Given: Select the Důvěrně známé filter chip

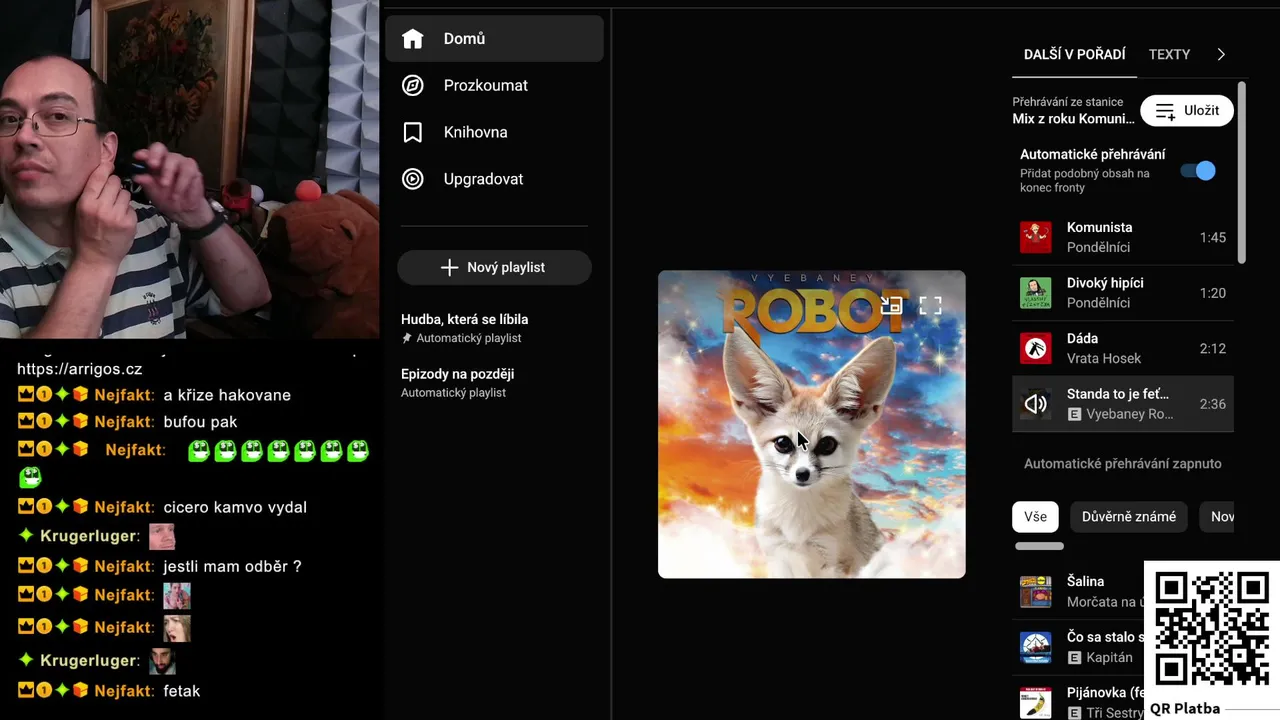Looking at the screenshot, I should pyautogui.click(x=1129, y=517).
